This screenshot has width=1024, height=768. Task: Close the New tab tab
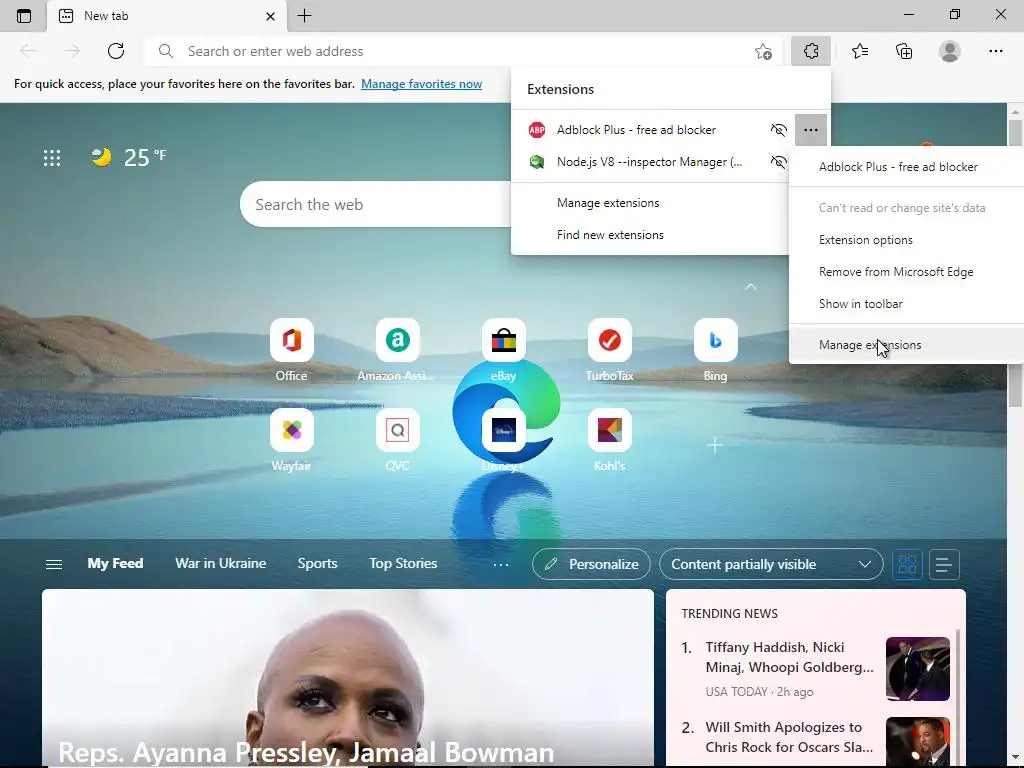click(270, 16)
